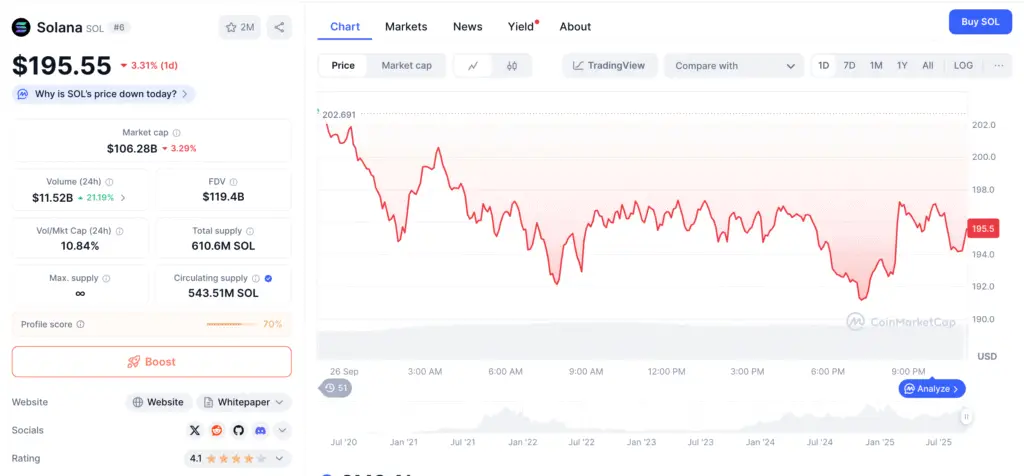This screenshot has width=1024, height=476.
Task: Open Vol/Mkt Cap (24h) info icon
Action: tap(120, 231)
